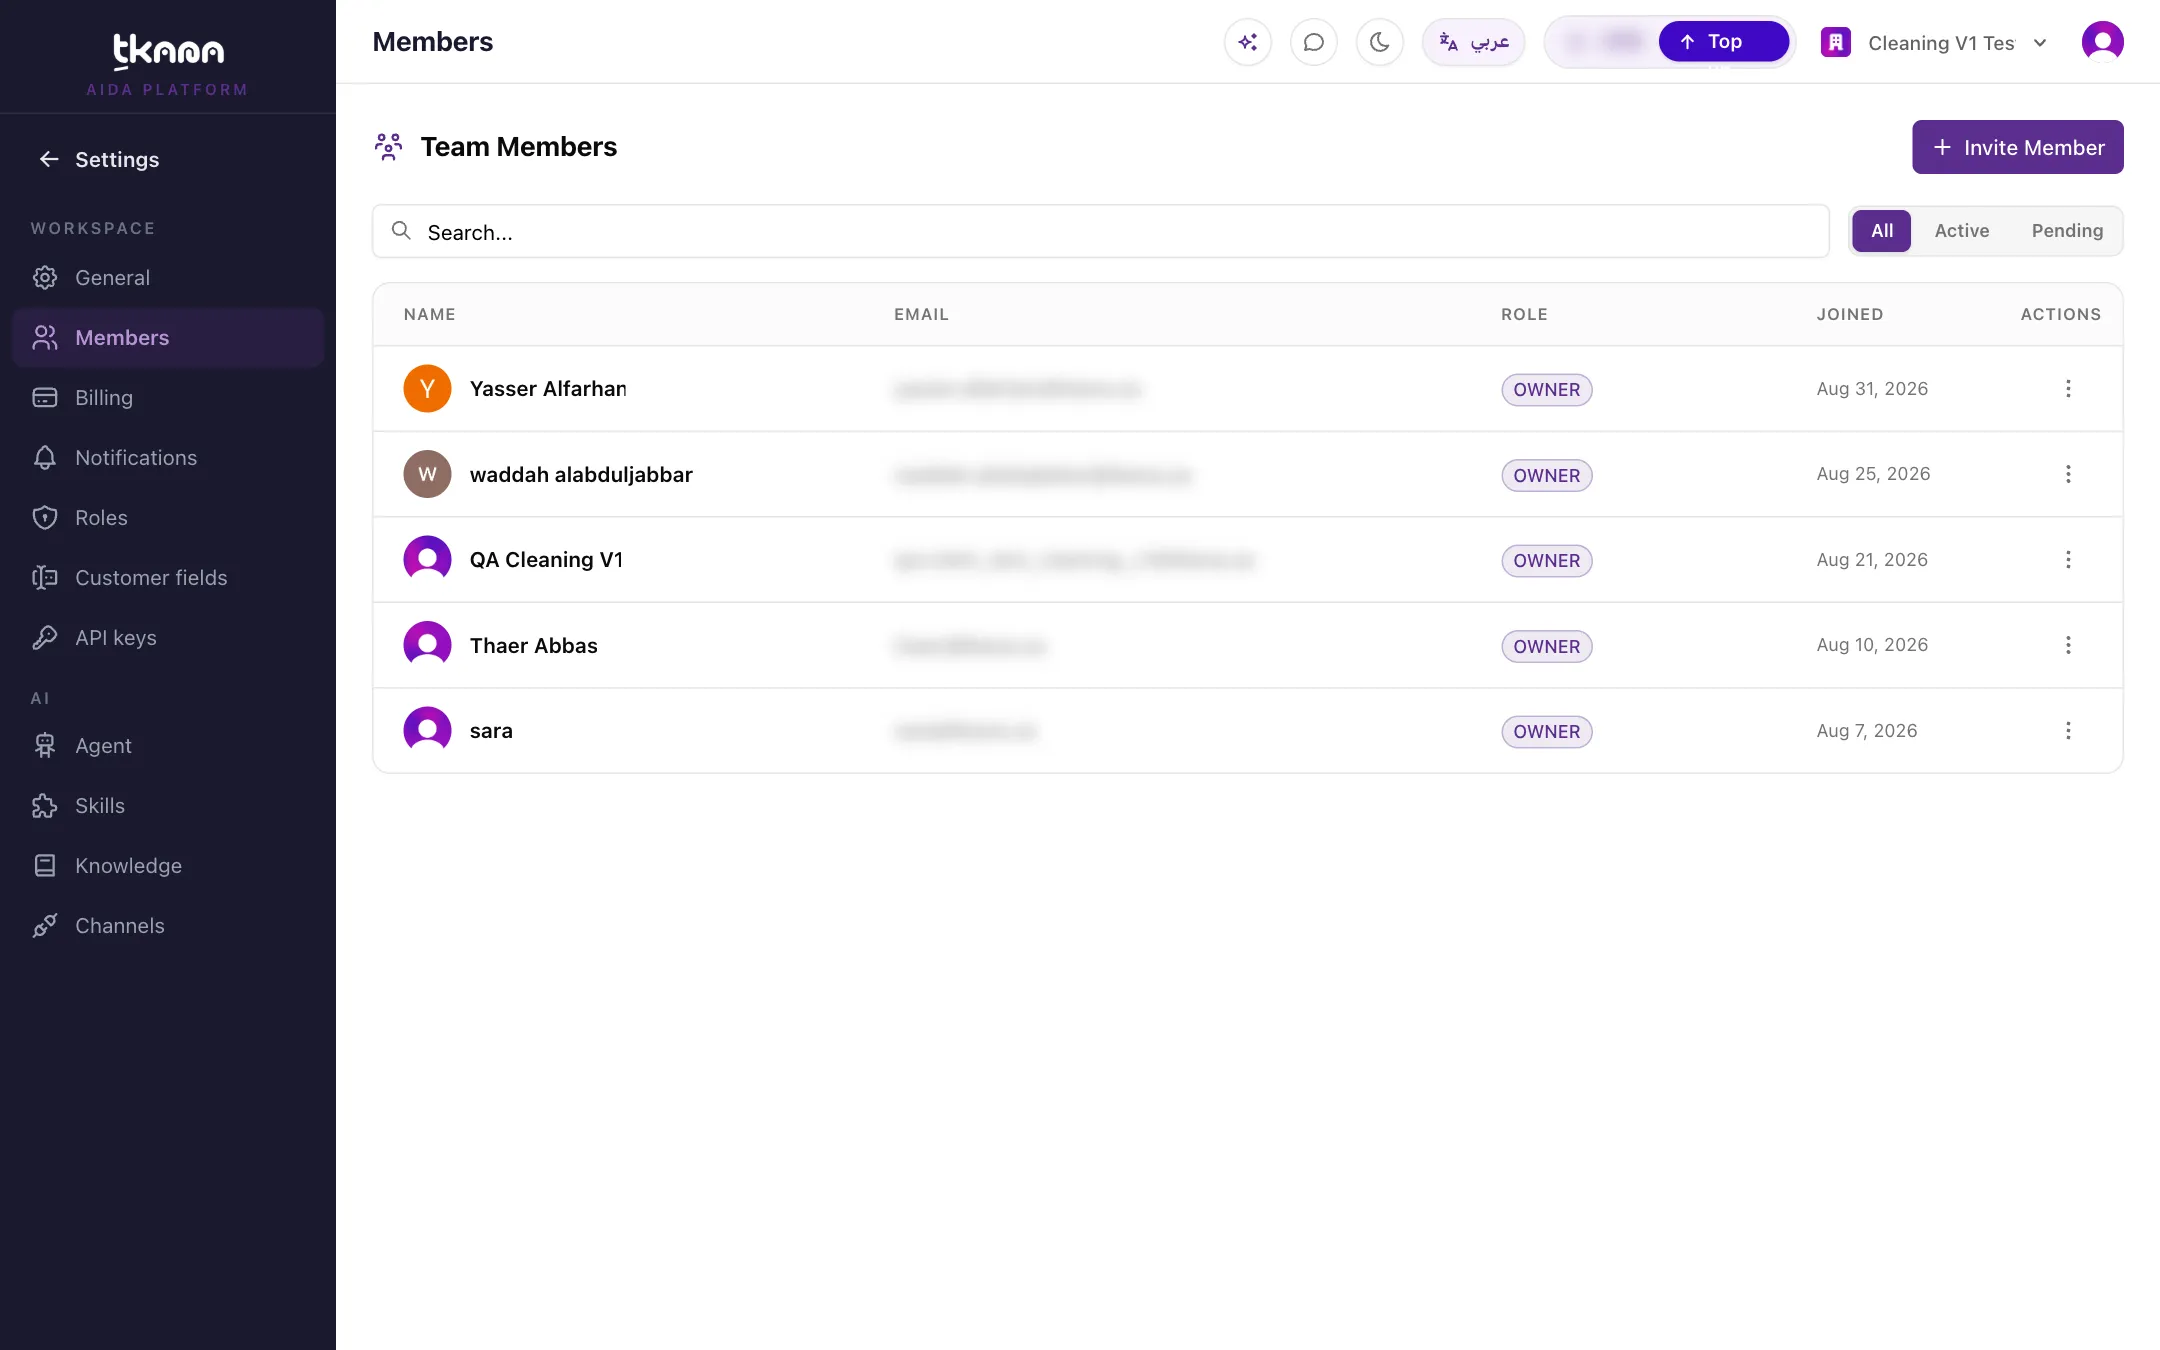The width and height of the screenshot is (2160, 1350).
Task: Click Thaer Abbas's avatar
Action: pos(427,645)
